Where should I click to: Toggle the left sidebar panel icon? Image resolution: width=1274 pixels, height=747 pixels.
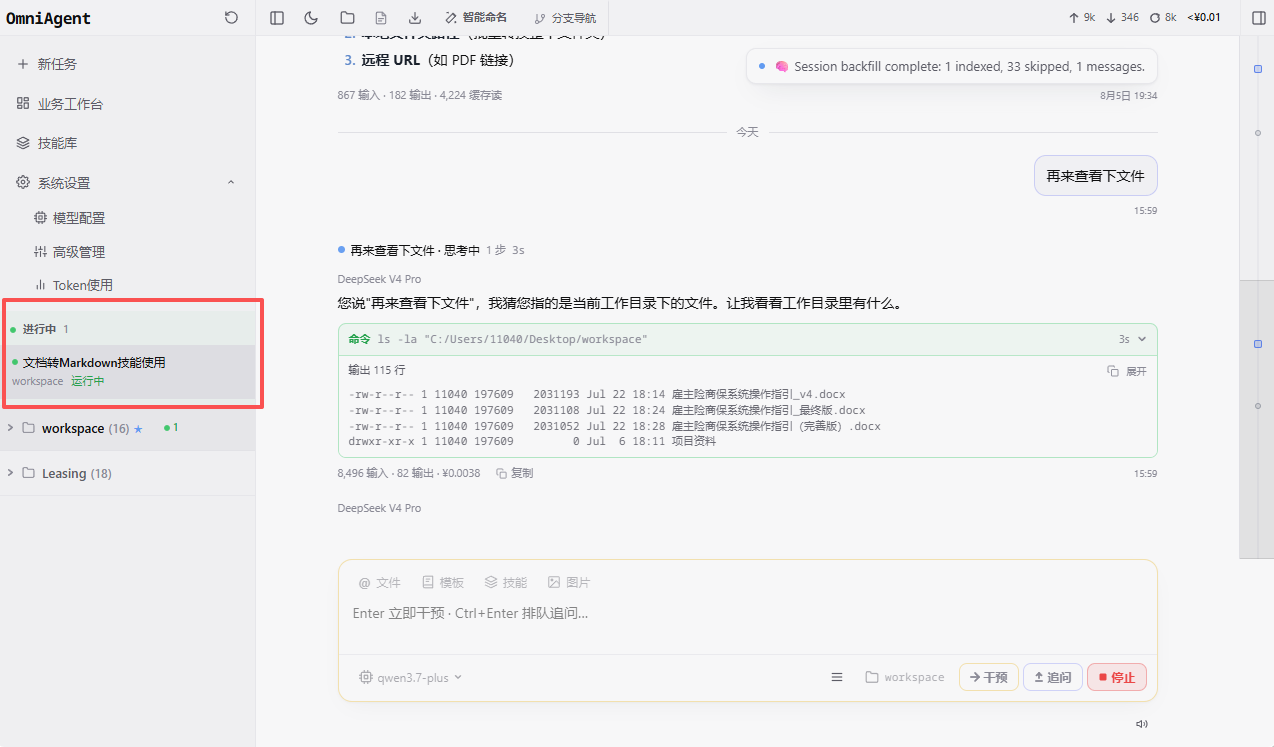coord(277,18)
